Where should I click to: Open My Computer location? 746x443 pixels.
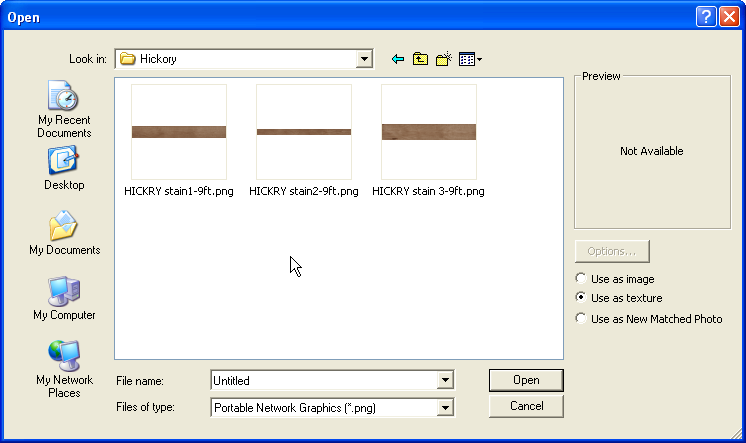coord(64,298)
